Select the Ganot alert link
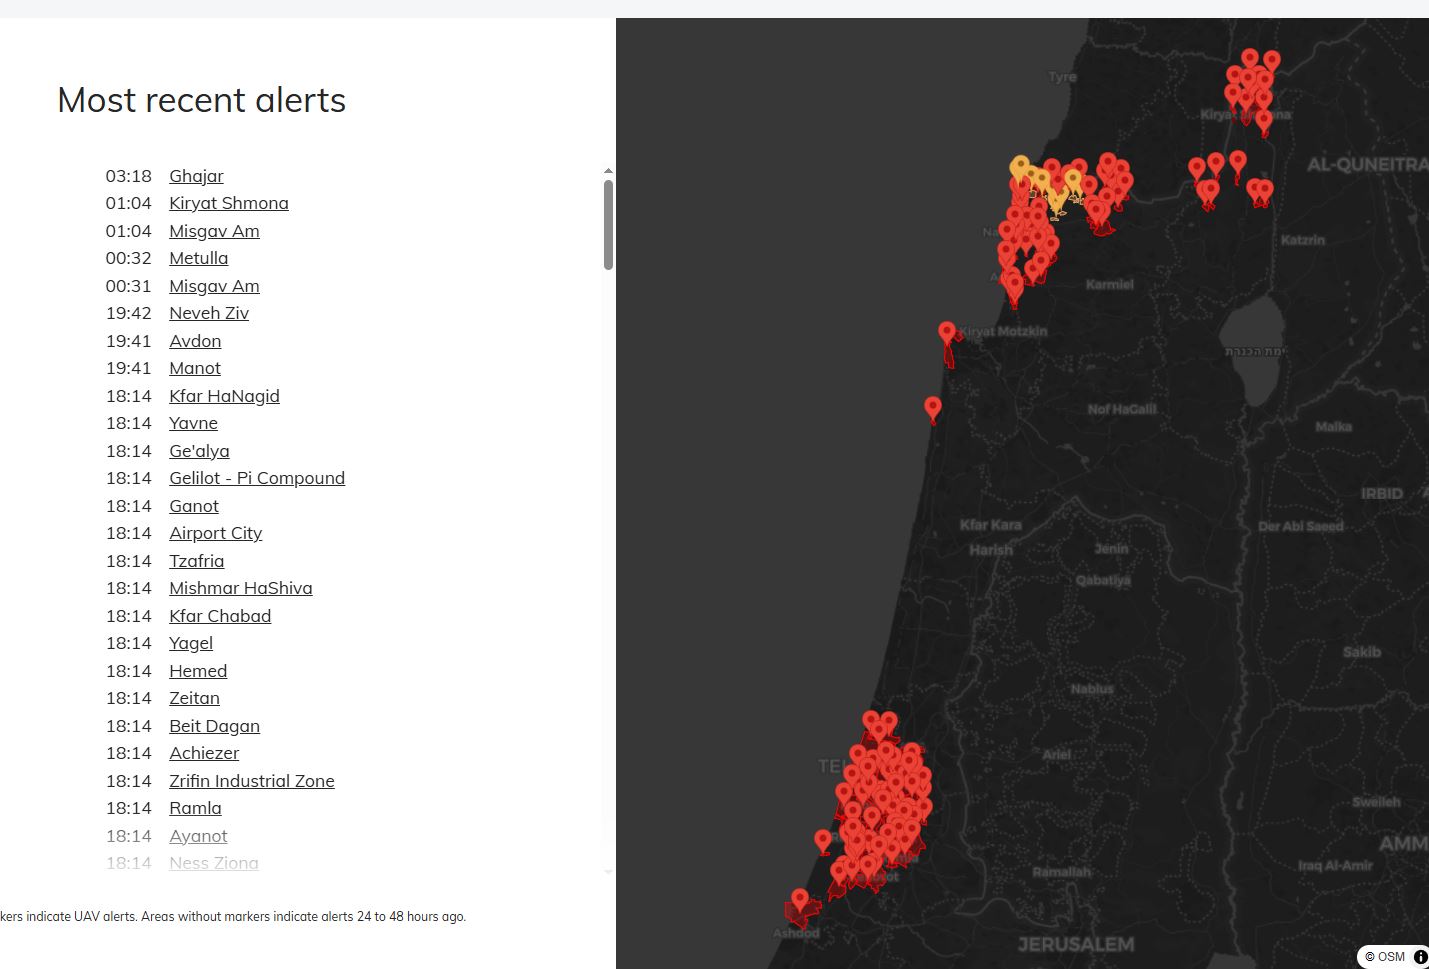 pyautogui.click(x=194, y=506)
